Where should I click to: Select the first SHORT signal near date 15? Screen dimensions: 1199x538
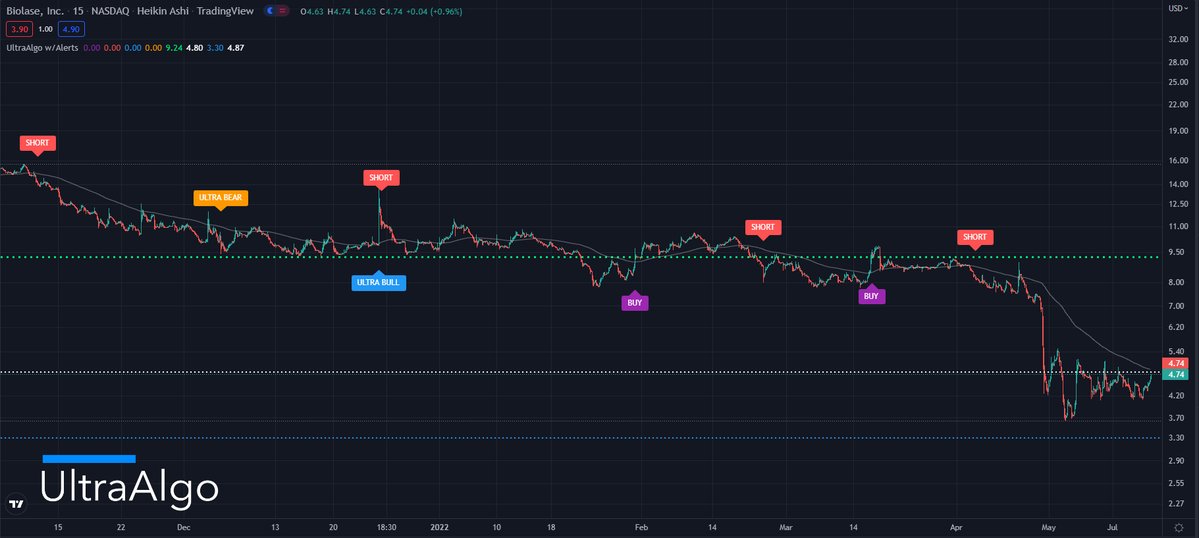point(38,143)
